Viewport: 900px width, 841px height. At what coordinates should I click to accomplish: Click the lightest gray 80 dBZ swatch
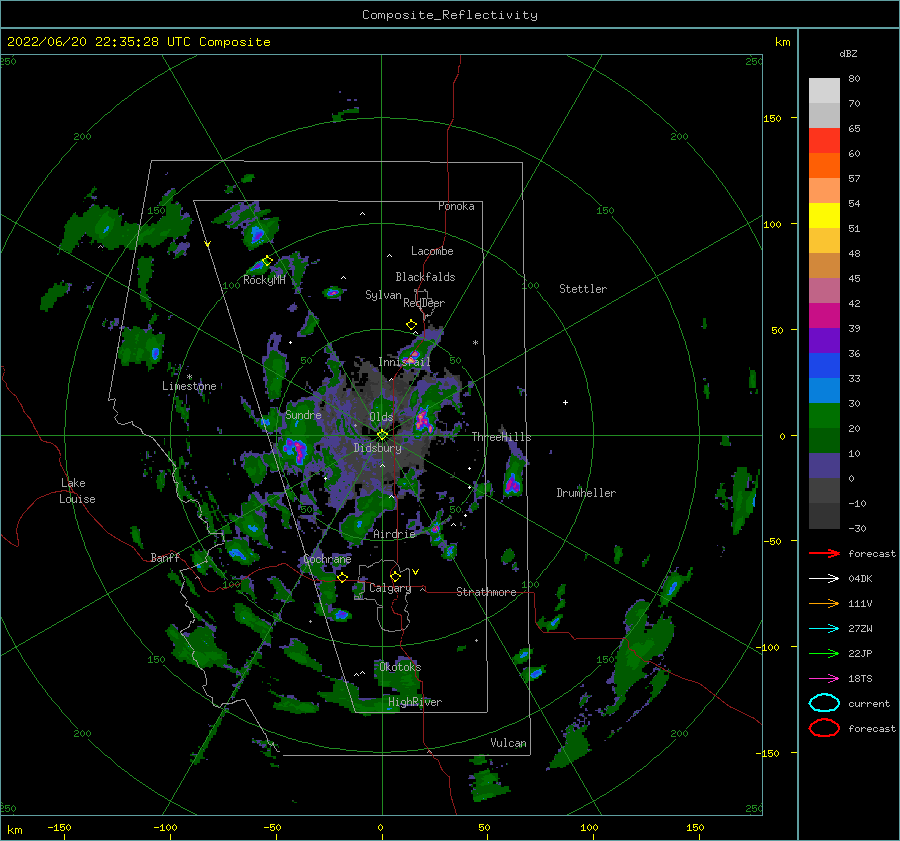(x=824, y=91)
